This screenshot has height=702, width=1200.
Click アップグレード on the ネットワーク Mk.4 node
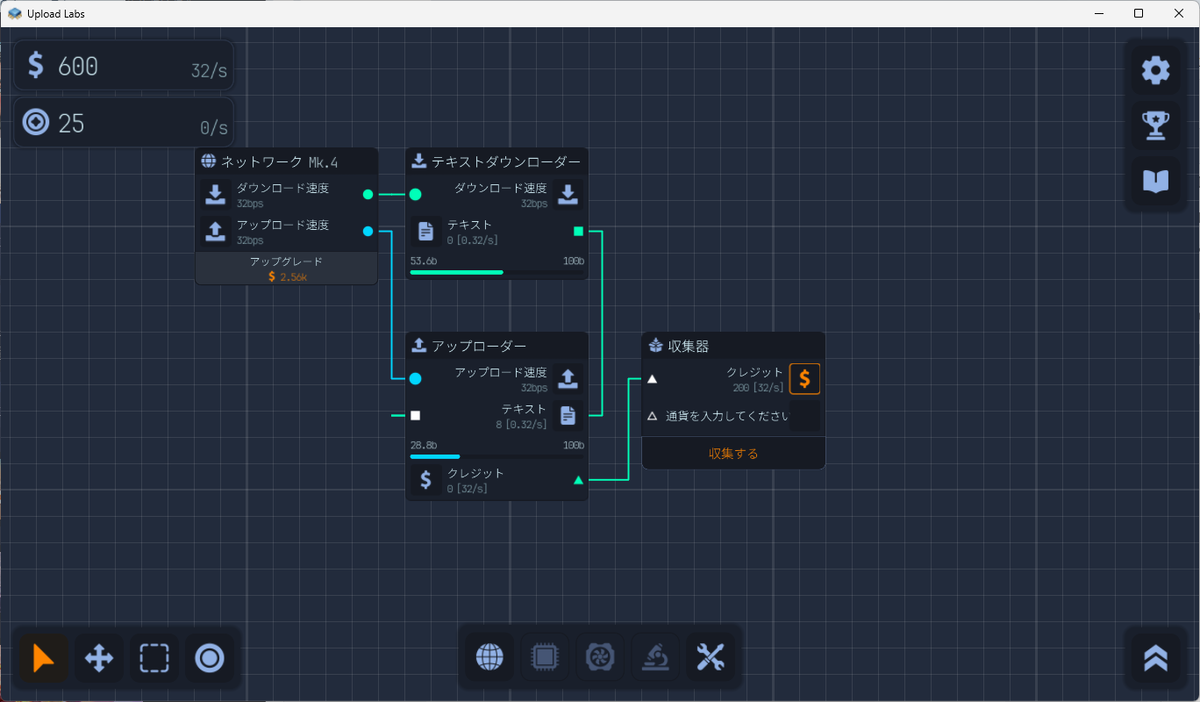click(285, 266)
